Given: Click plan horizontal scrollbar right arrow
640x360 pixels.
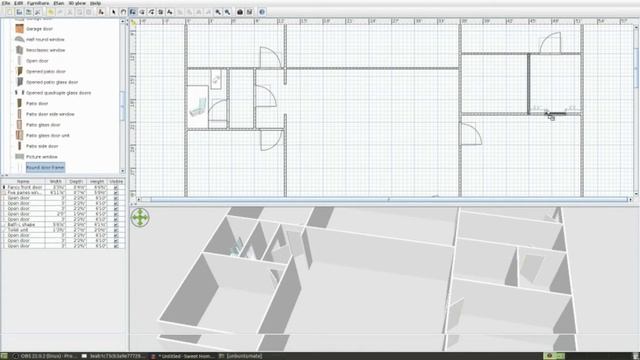Looking at the screenshot, I should [x=630, y=200].
